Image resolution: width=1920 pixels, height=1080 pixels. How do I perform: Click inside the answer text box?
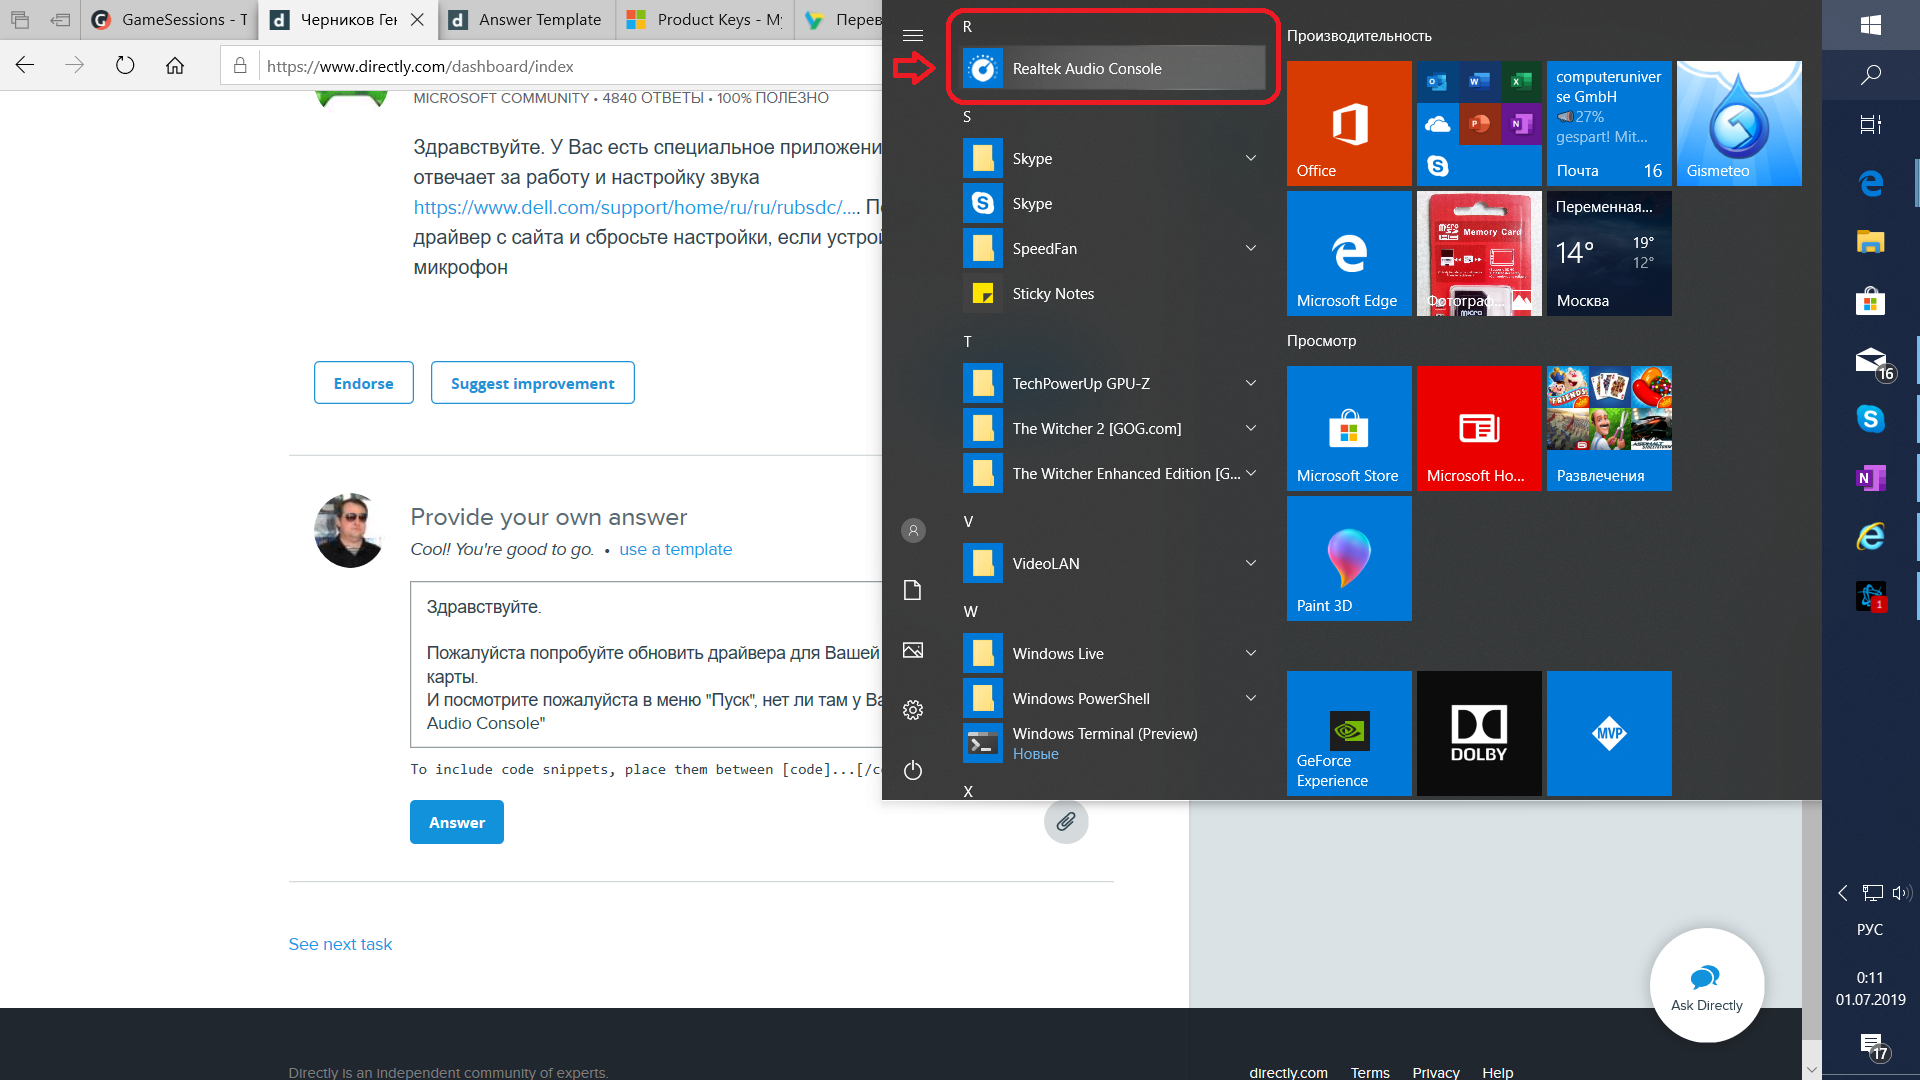coord(648,664)
